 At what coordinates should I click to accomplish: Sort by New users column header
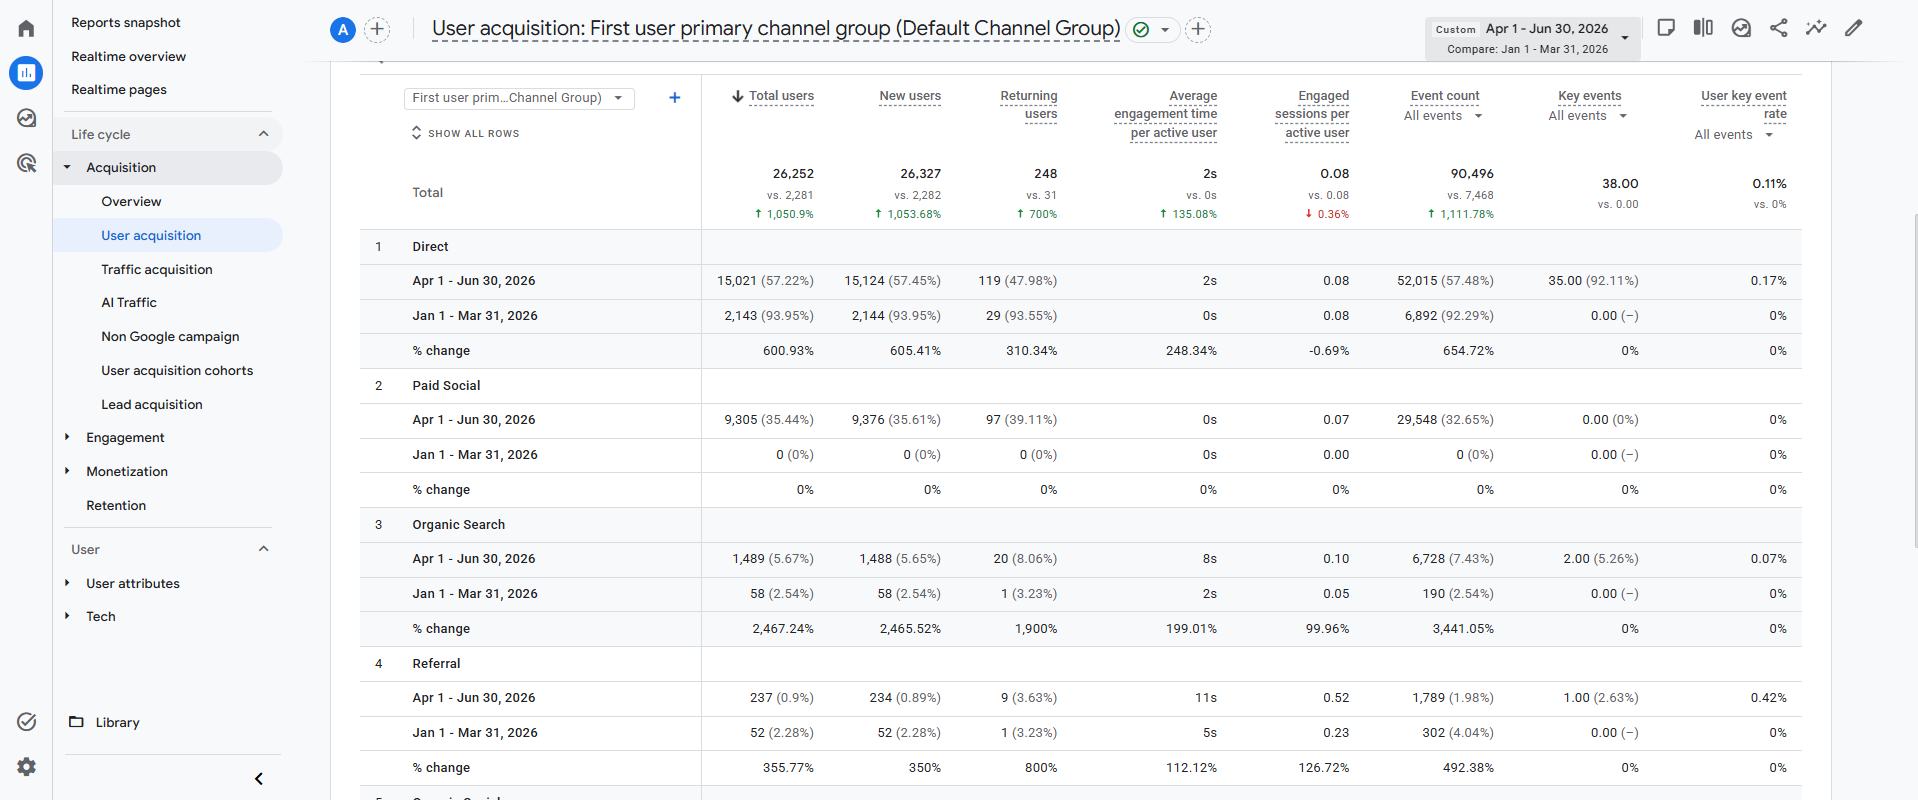click(x=910, y=96)
